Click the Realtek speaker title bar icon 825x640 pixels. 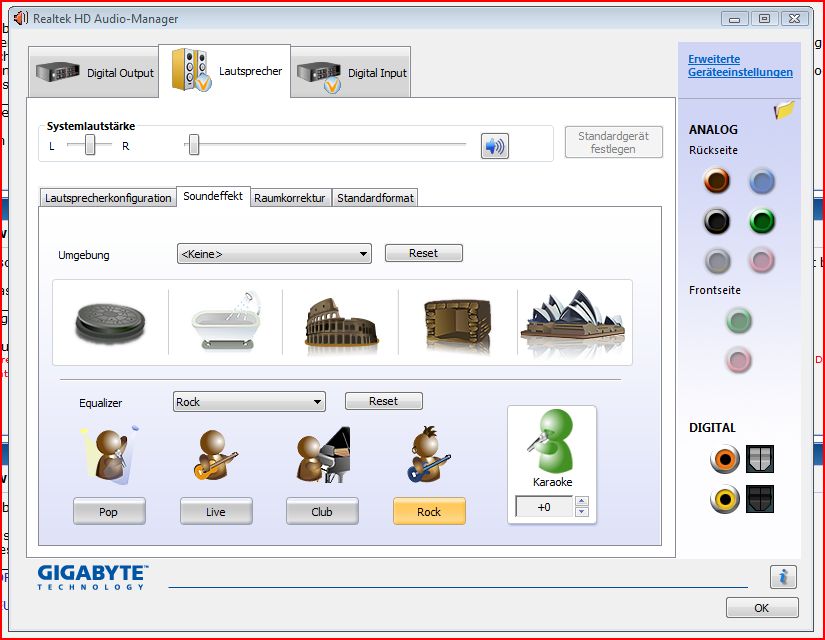point(21,18)
